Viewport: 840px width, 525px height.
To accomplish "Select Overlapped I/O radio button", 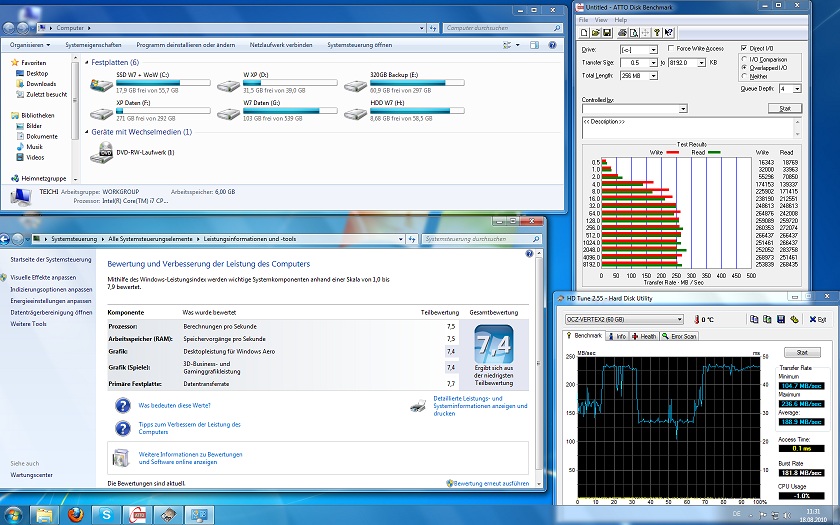I will pyautogui.click(x=744, y=68).
